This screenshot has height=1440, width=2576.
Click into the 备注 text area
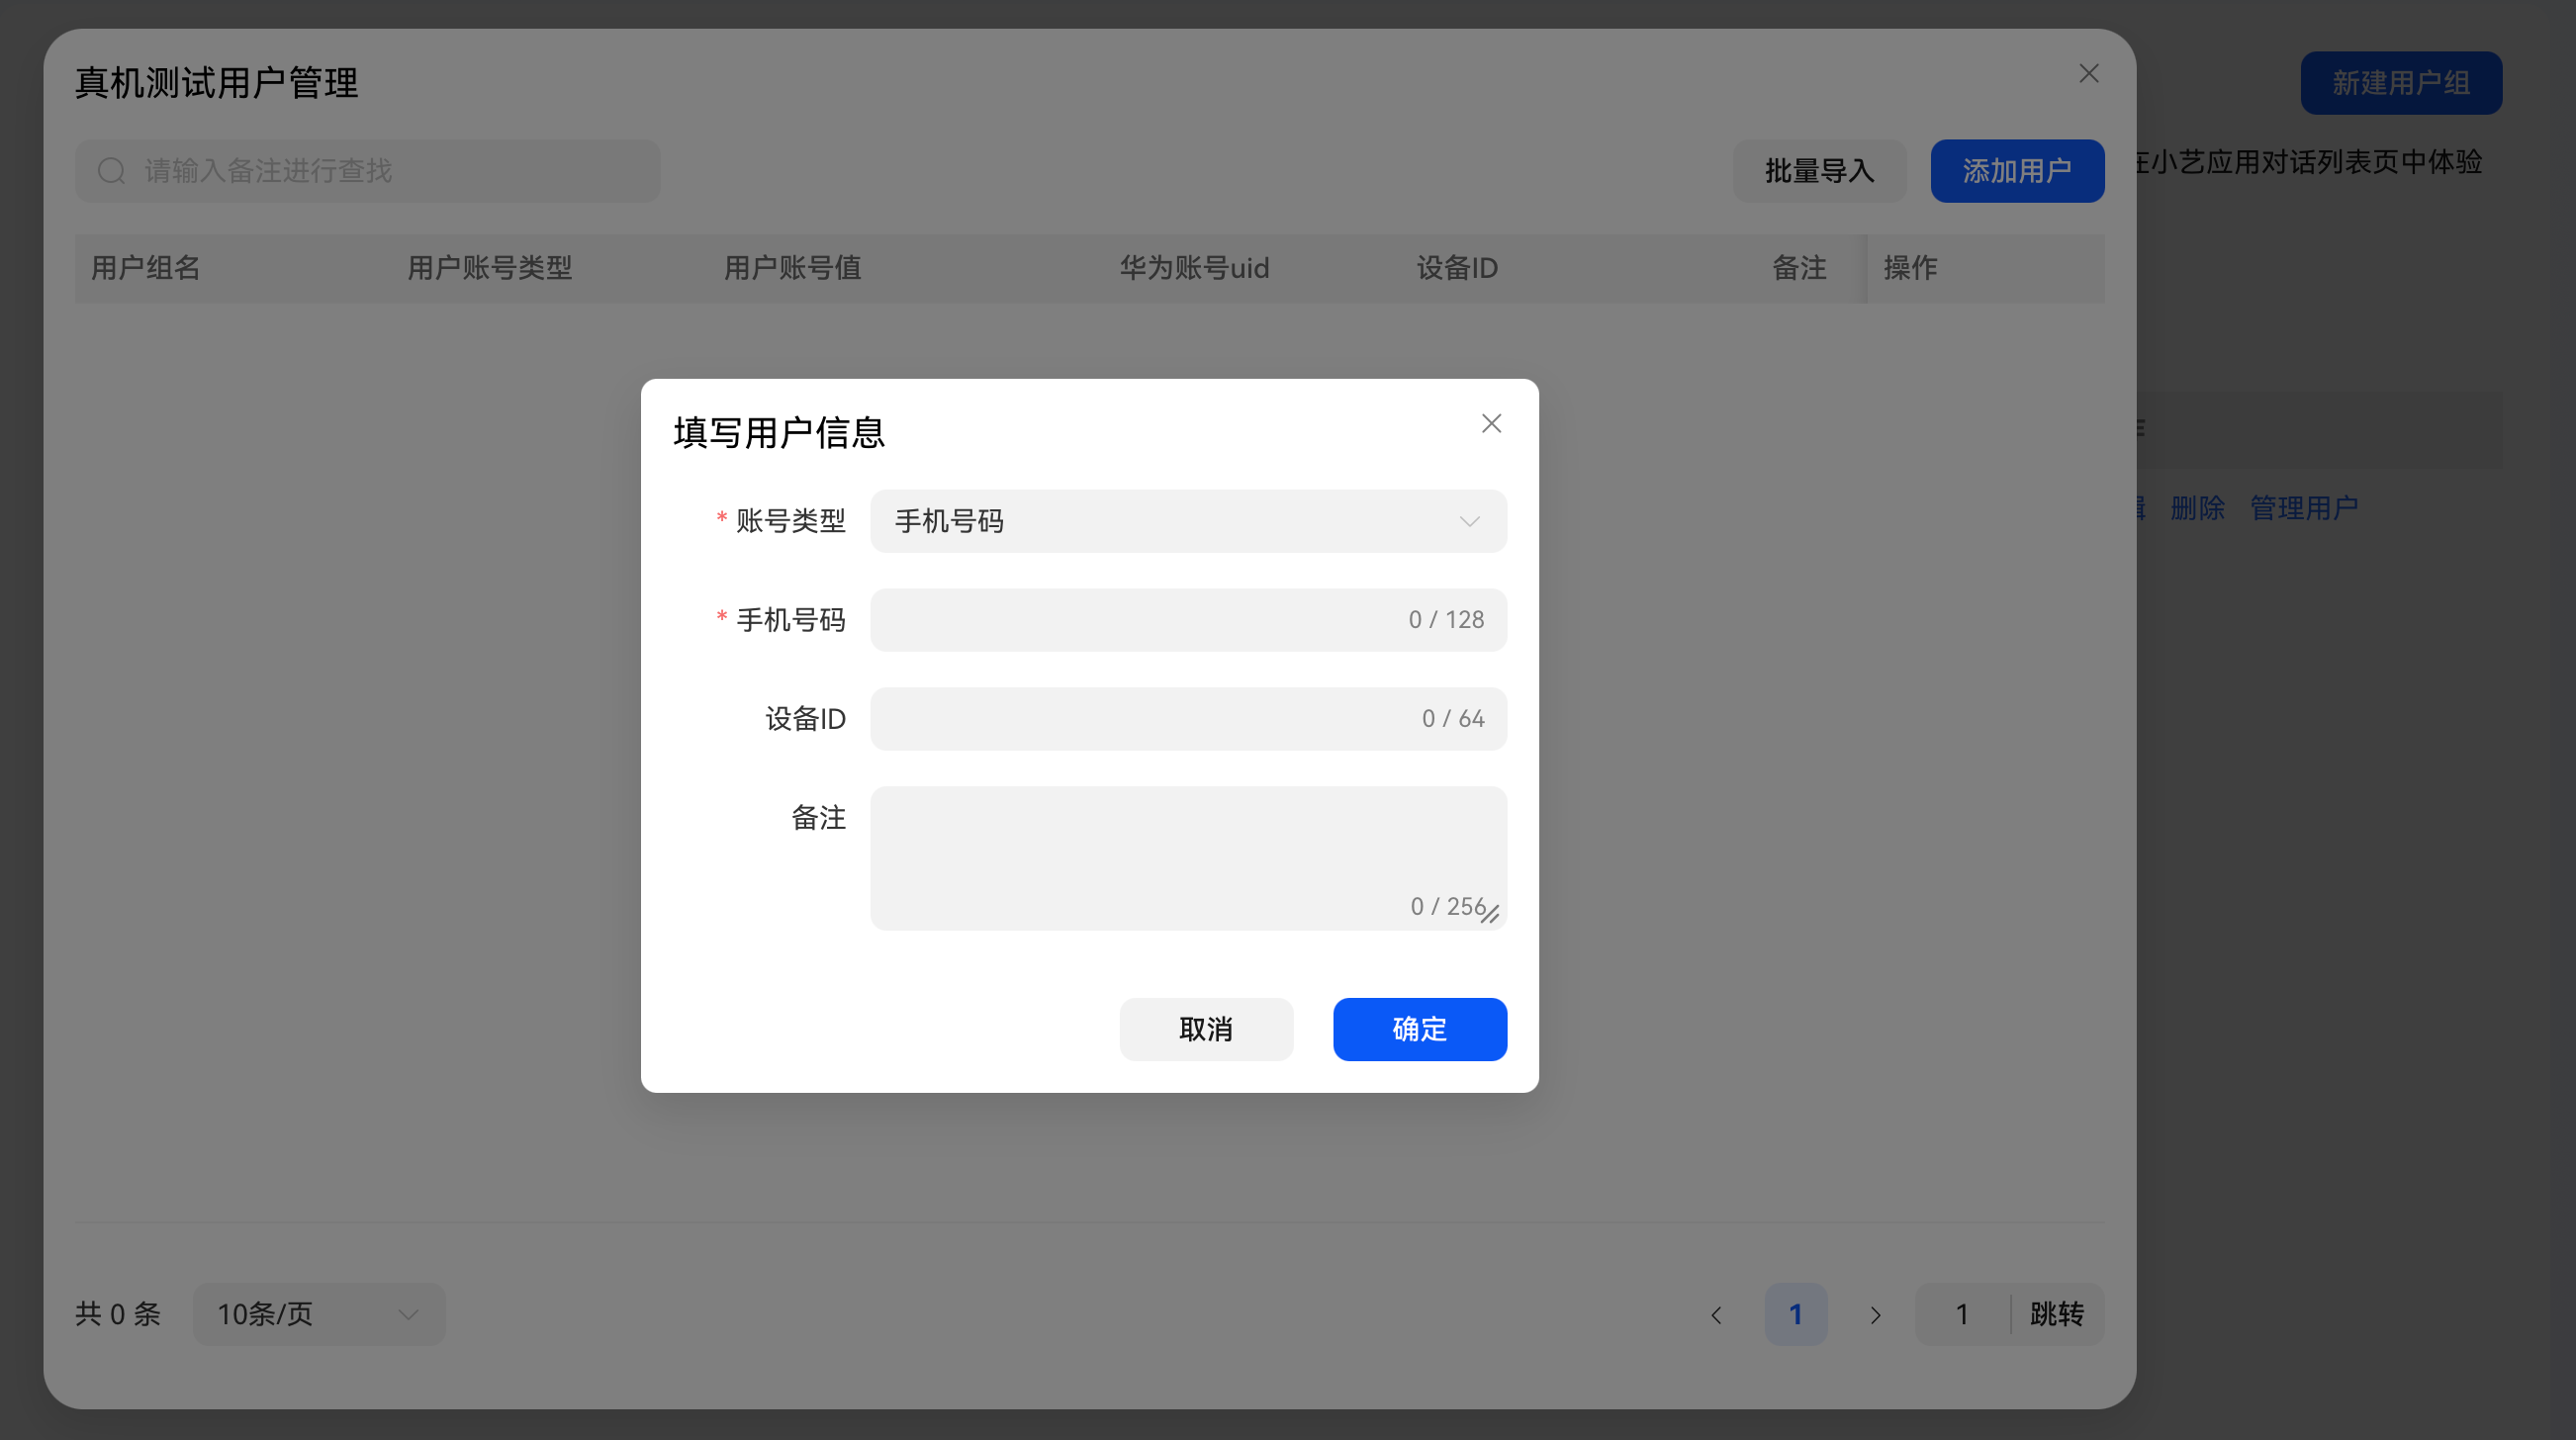1187,850
